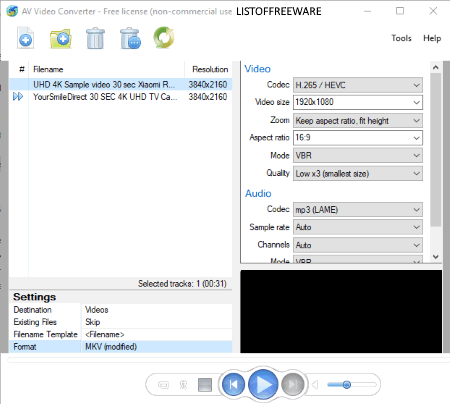450x404 pixels.
Task: Click the settings panel scroll down arrow
Action: [435, 257]
